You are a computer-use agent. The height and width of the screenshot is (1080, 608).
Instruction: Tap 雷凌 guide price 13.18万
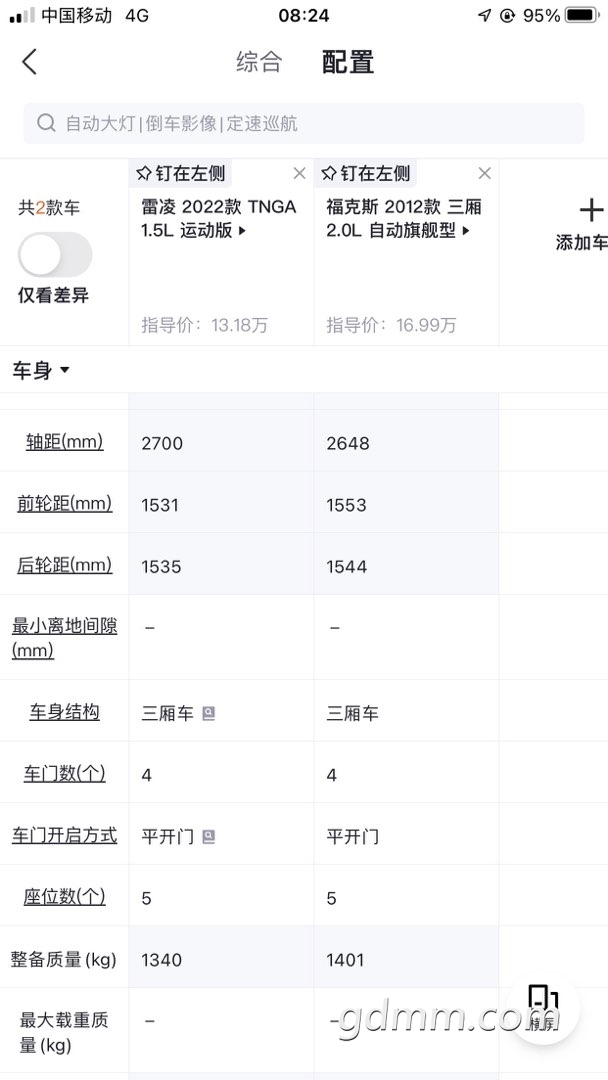coord(205,324)
